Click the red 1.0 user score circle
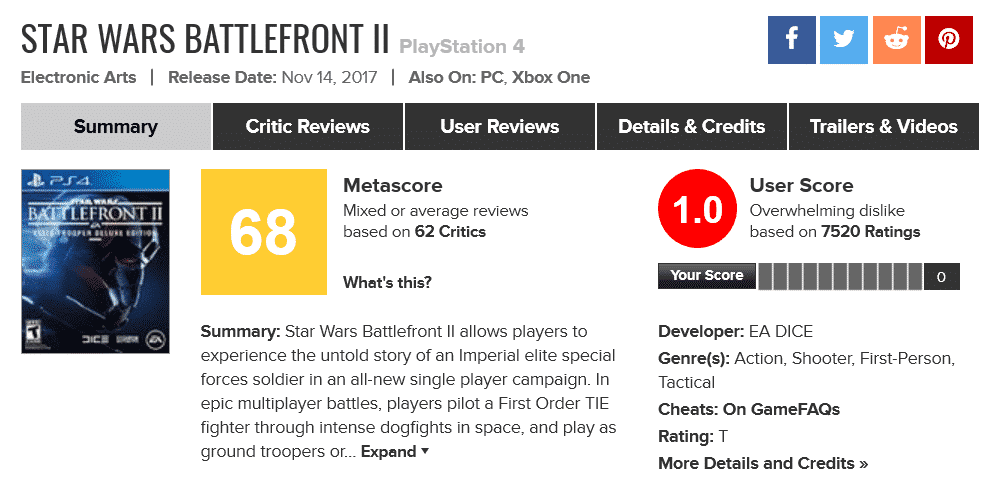 tap(696, 211)
